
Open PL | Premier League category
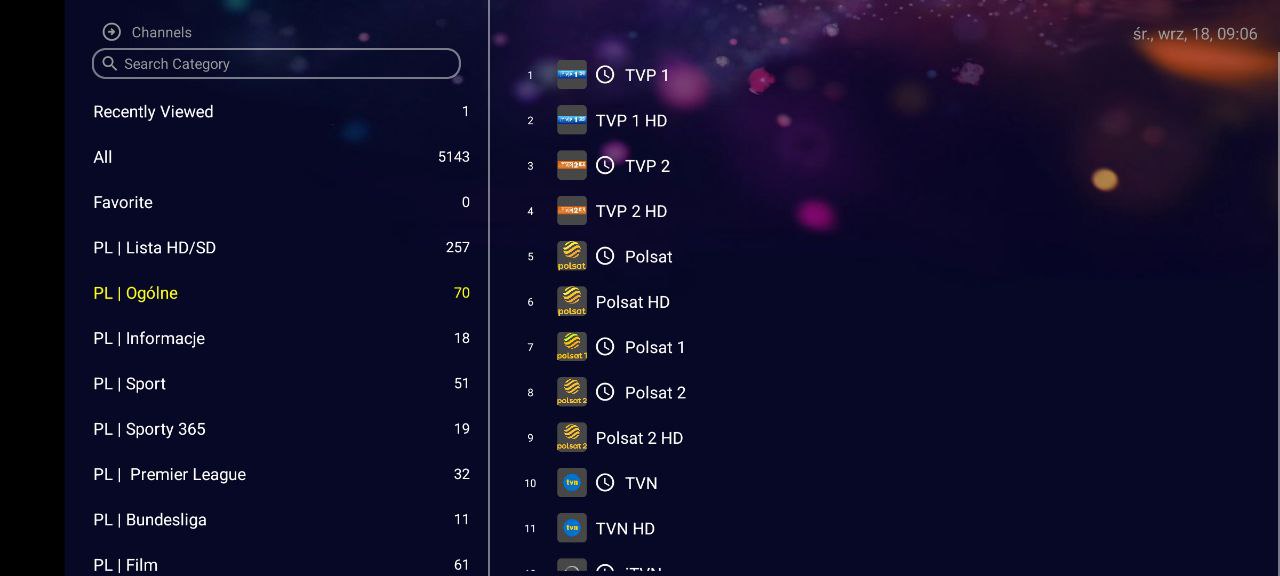170,474
